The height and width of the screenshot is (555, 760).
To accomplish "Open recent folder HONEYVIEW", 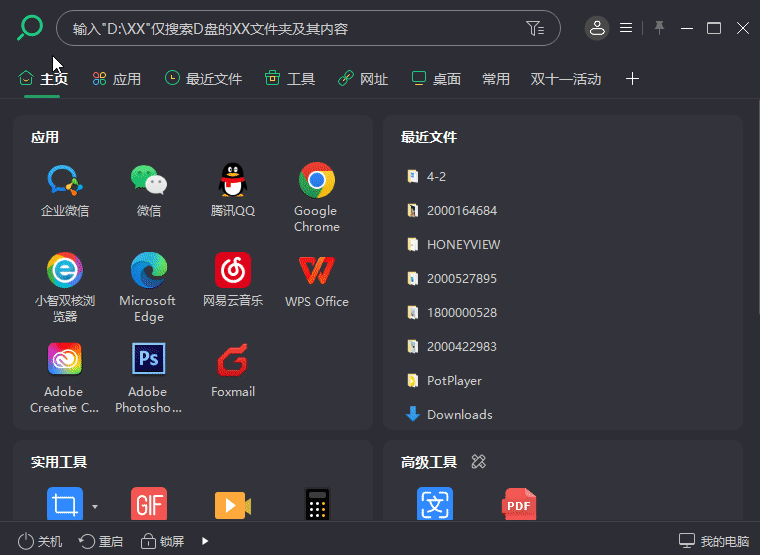I will pyautogui.click(x=453, y=244).
